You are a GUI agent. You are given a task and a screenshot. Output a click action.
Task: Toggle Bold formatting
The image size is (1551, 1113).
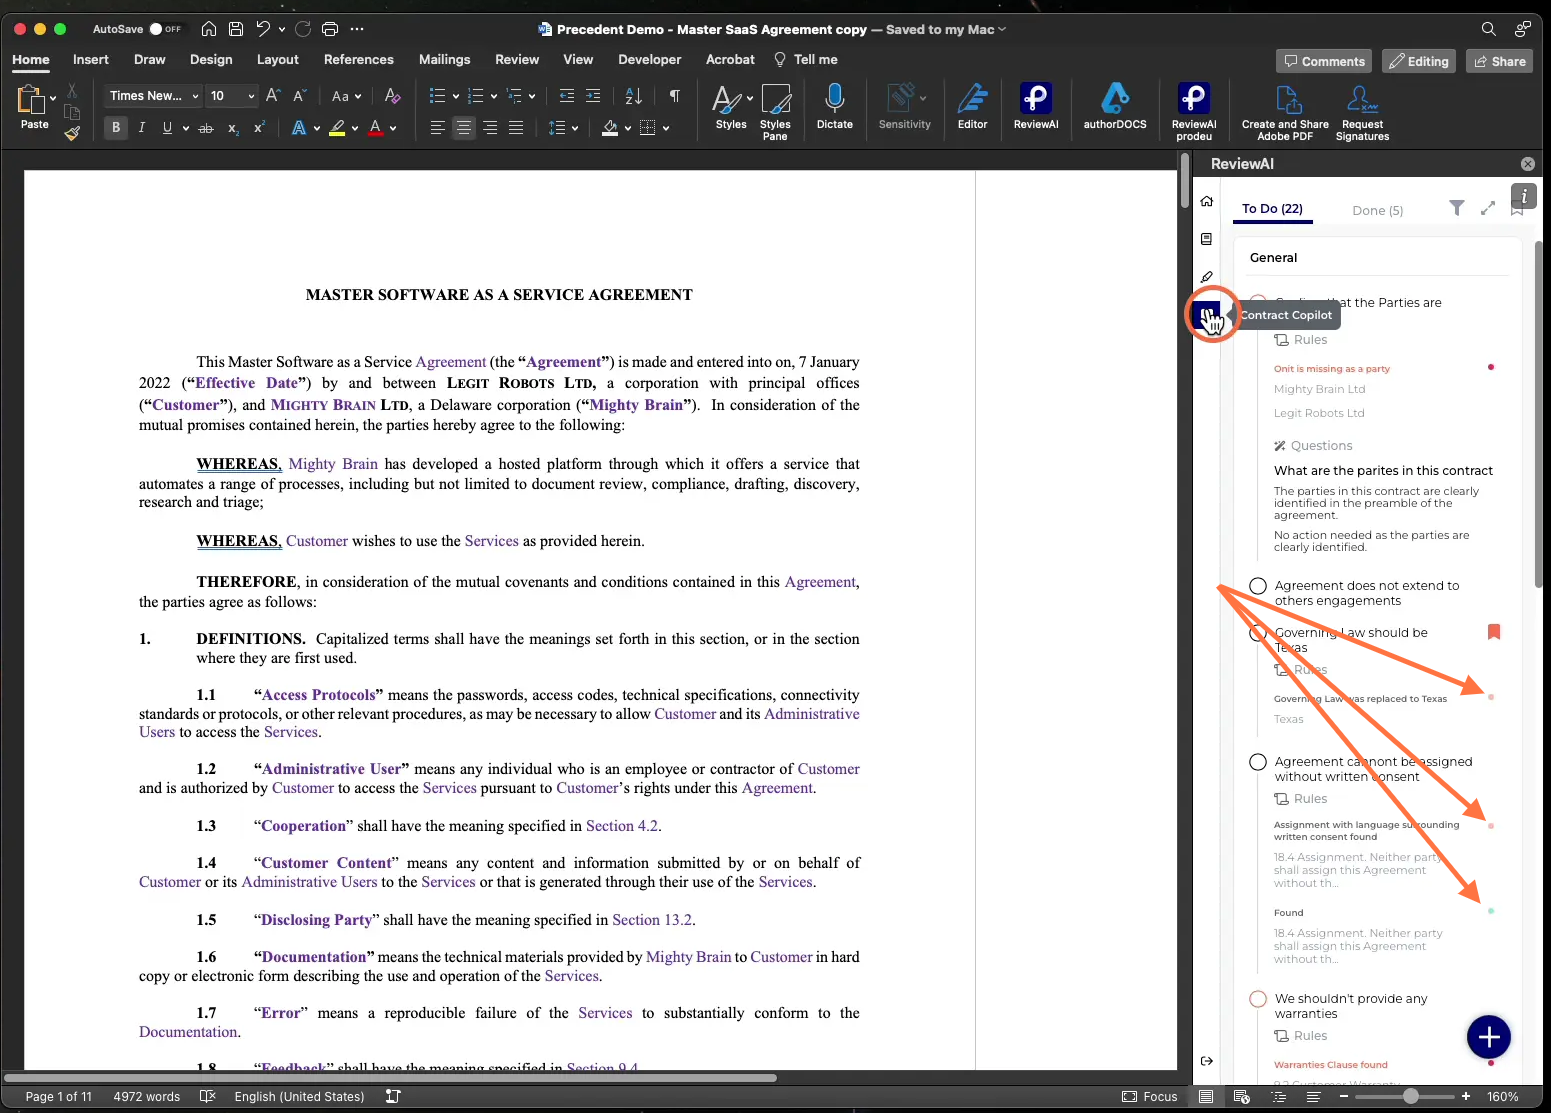click(116, 127)
